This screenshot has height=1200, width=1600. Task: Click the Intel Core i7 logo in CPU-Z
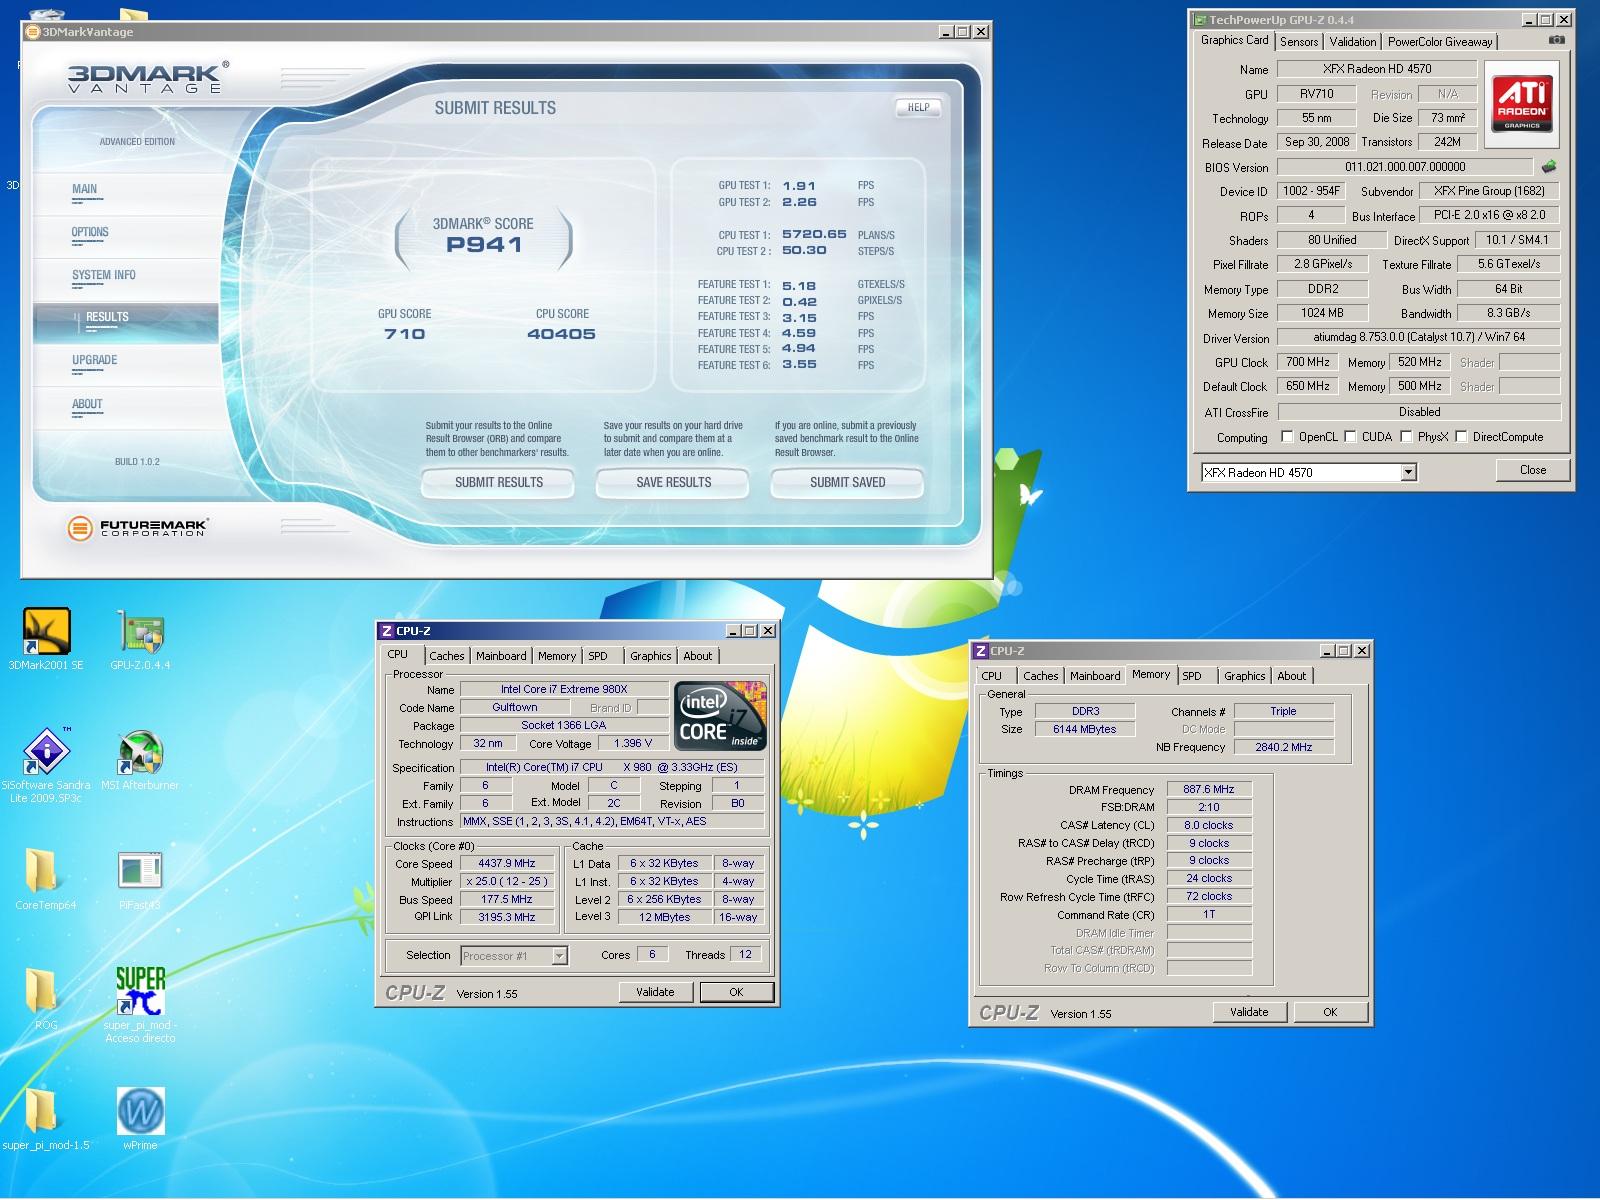720,715
